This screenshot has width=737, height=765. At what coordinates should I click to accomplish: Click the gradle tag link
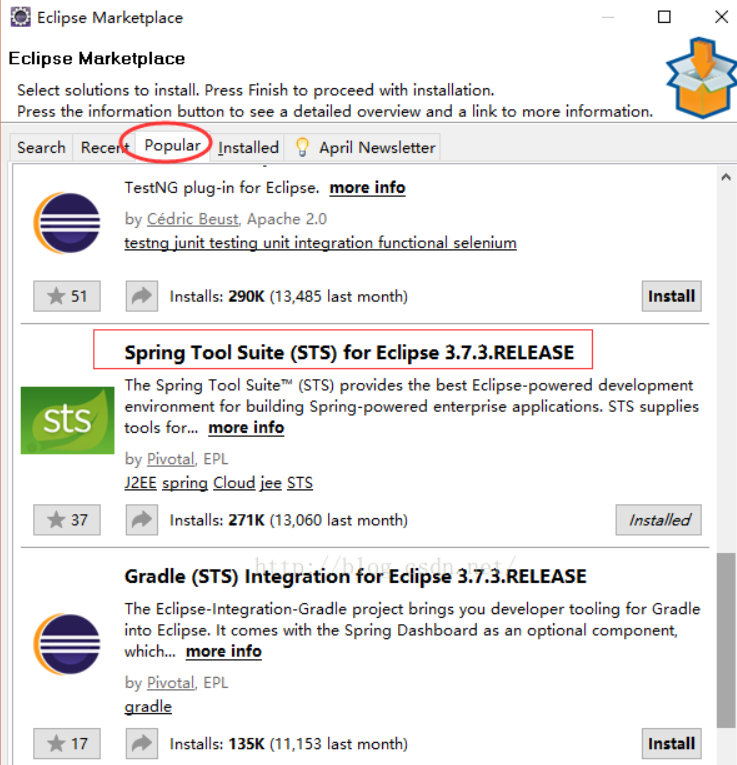coord(148,706)
